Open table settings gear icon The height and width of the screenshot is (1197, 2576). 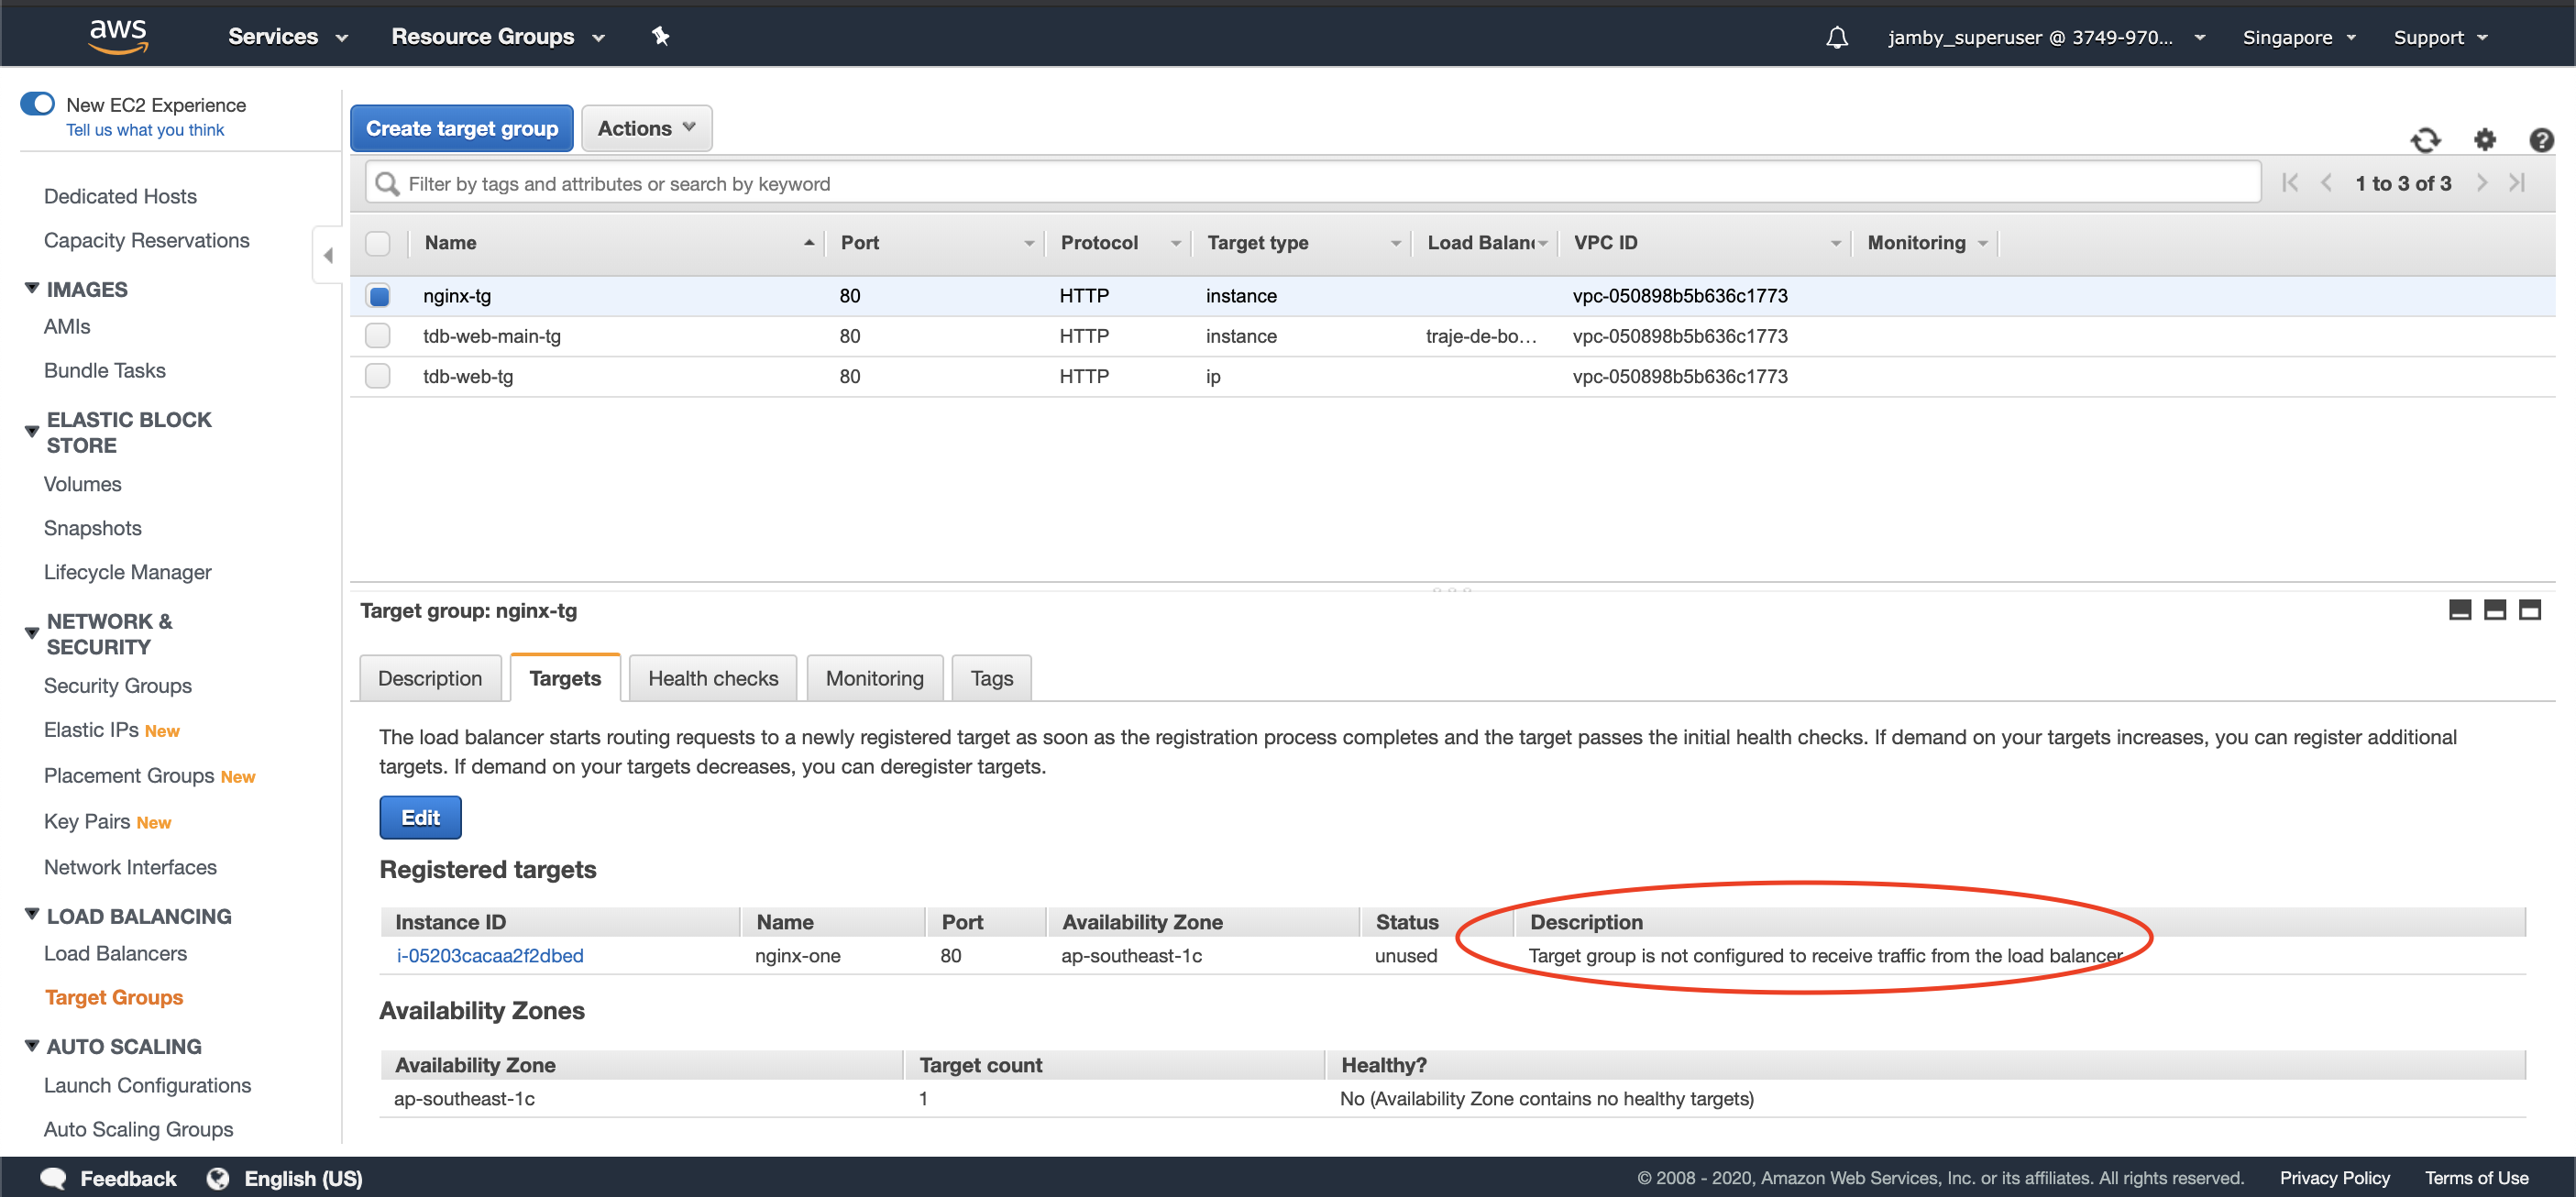[2484, 141]
